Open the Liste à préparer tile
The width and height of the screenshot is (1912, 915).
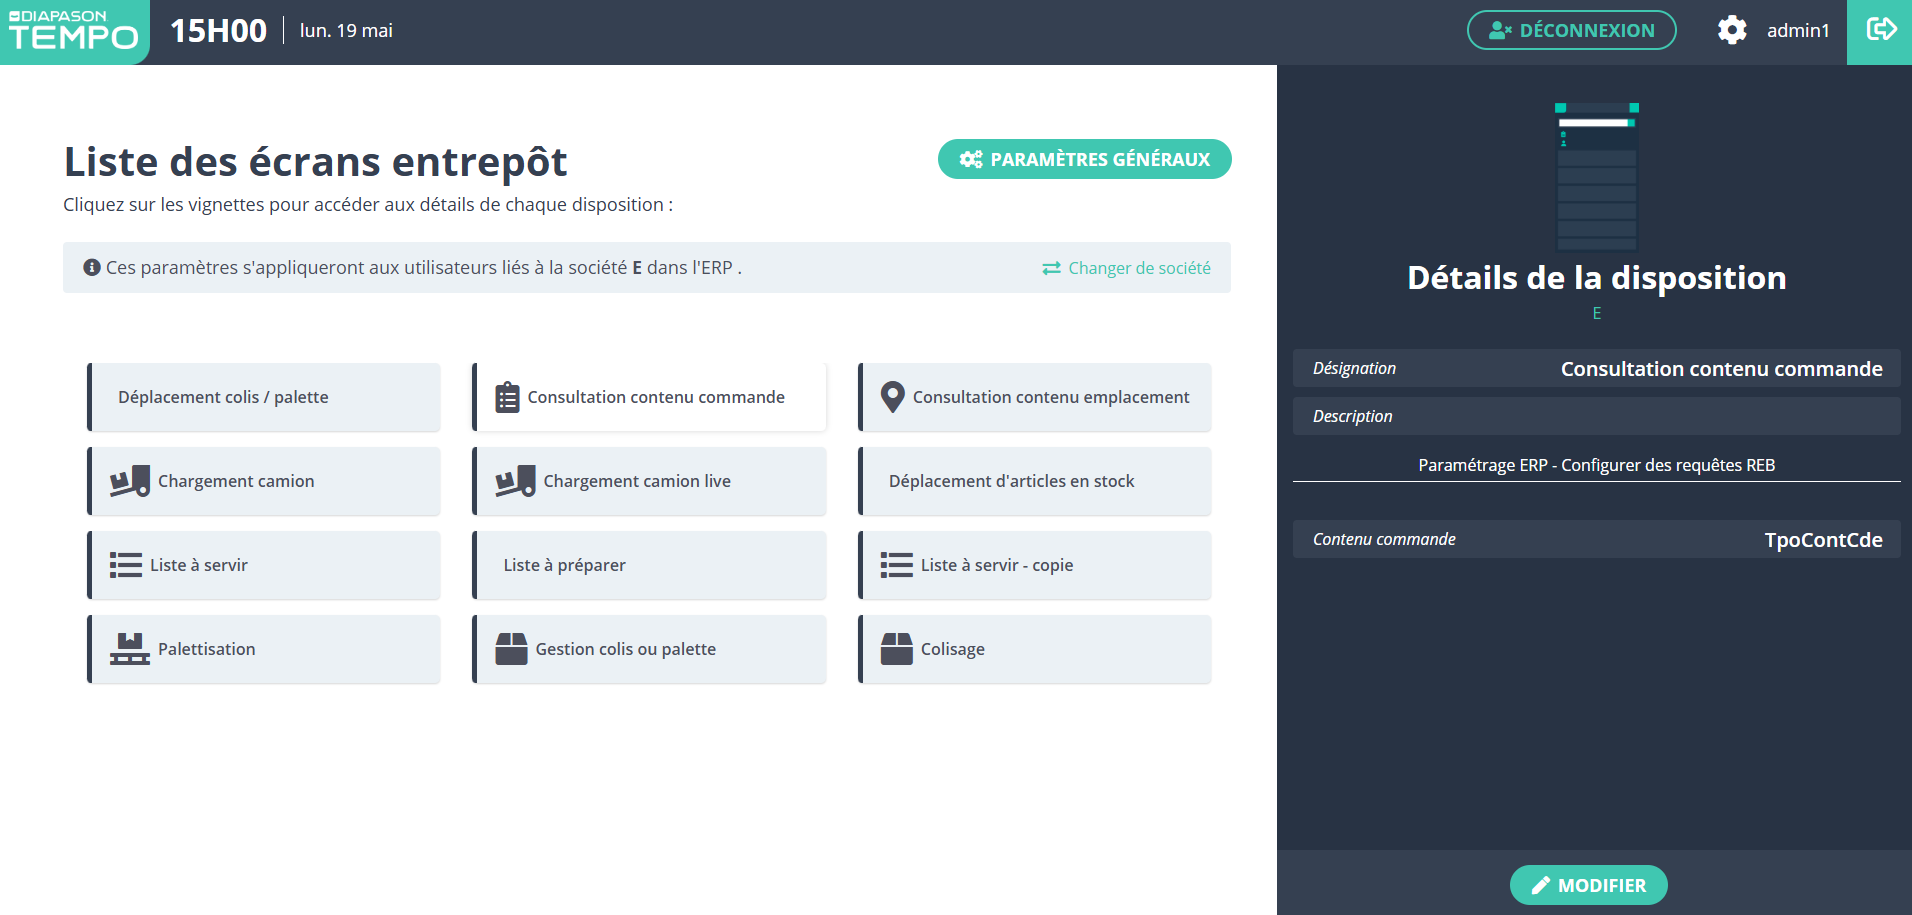point(650,565)
